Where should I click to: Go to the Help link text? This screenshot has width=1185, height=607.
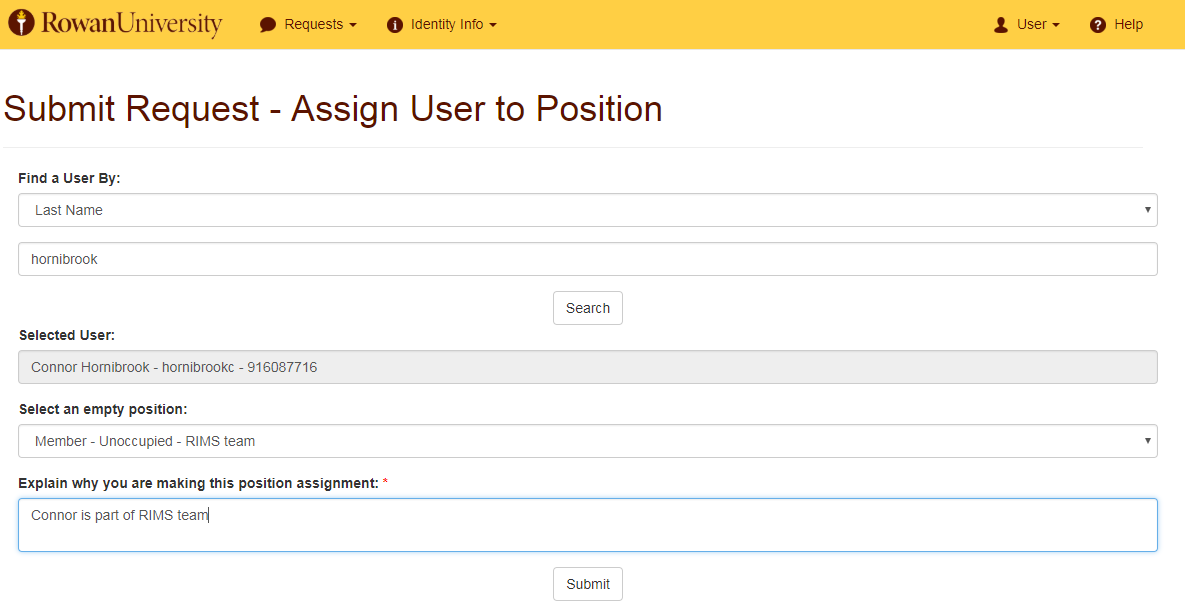coord(1128,24)
